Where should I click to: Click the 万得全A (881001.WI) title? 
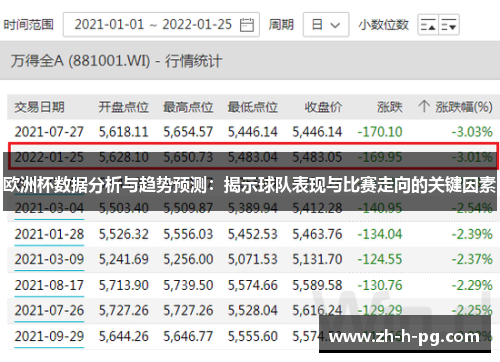click(x=116, y=61)
